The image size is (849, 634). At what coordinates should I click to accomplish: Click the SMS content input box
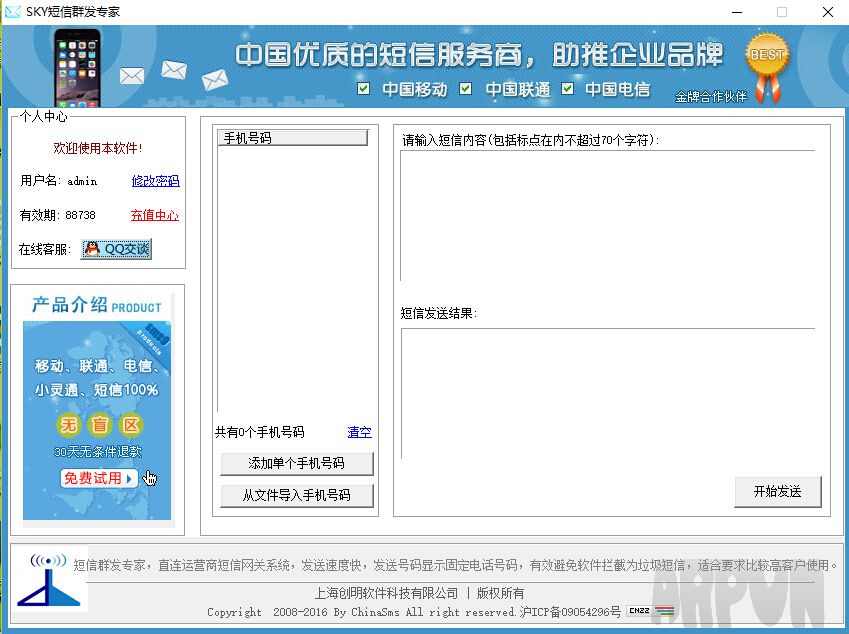pos(608,215)
